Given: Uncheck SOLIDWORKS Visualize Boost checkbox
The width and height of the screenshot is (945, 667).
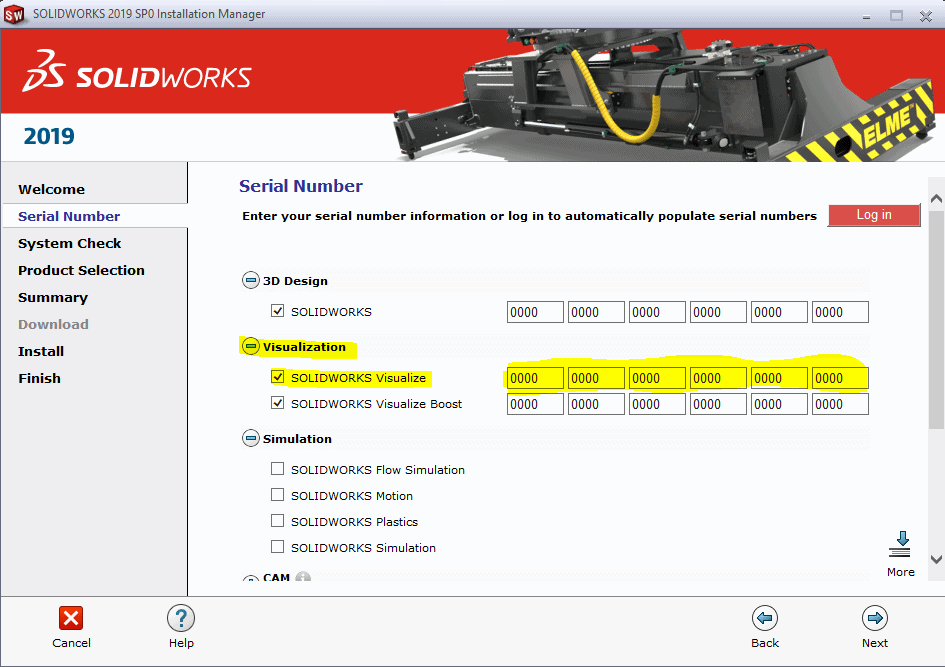Looking at the screenshot, I should click(x=277, y=402).
